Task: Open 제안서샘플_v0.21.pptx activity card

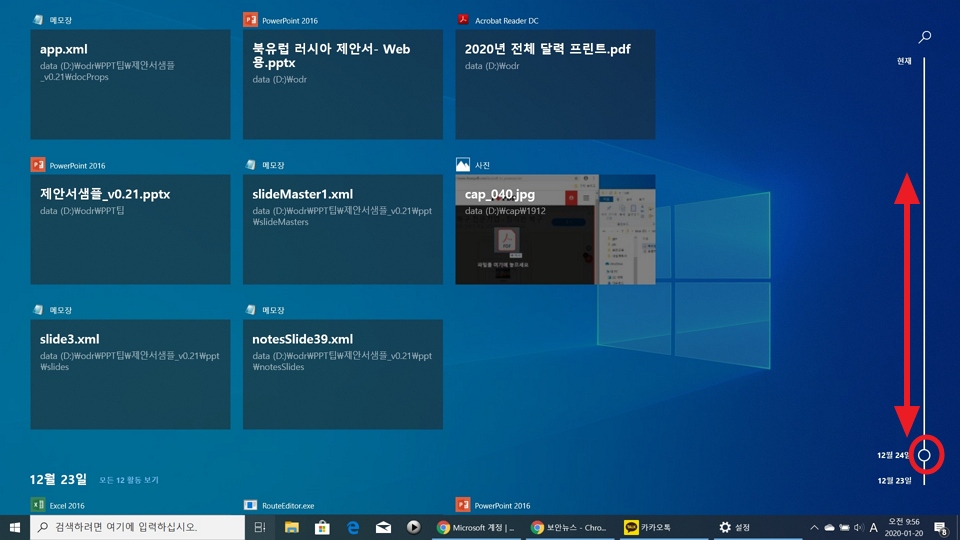Action: [130, 230]
